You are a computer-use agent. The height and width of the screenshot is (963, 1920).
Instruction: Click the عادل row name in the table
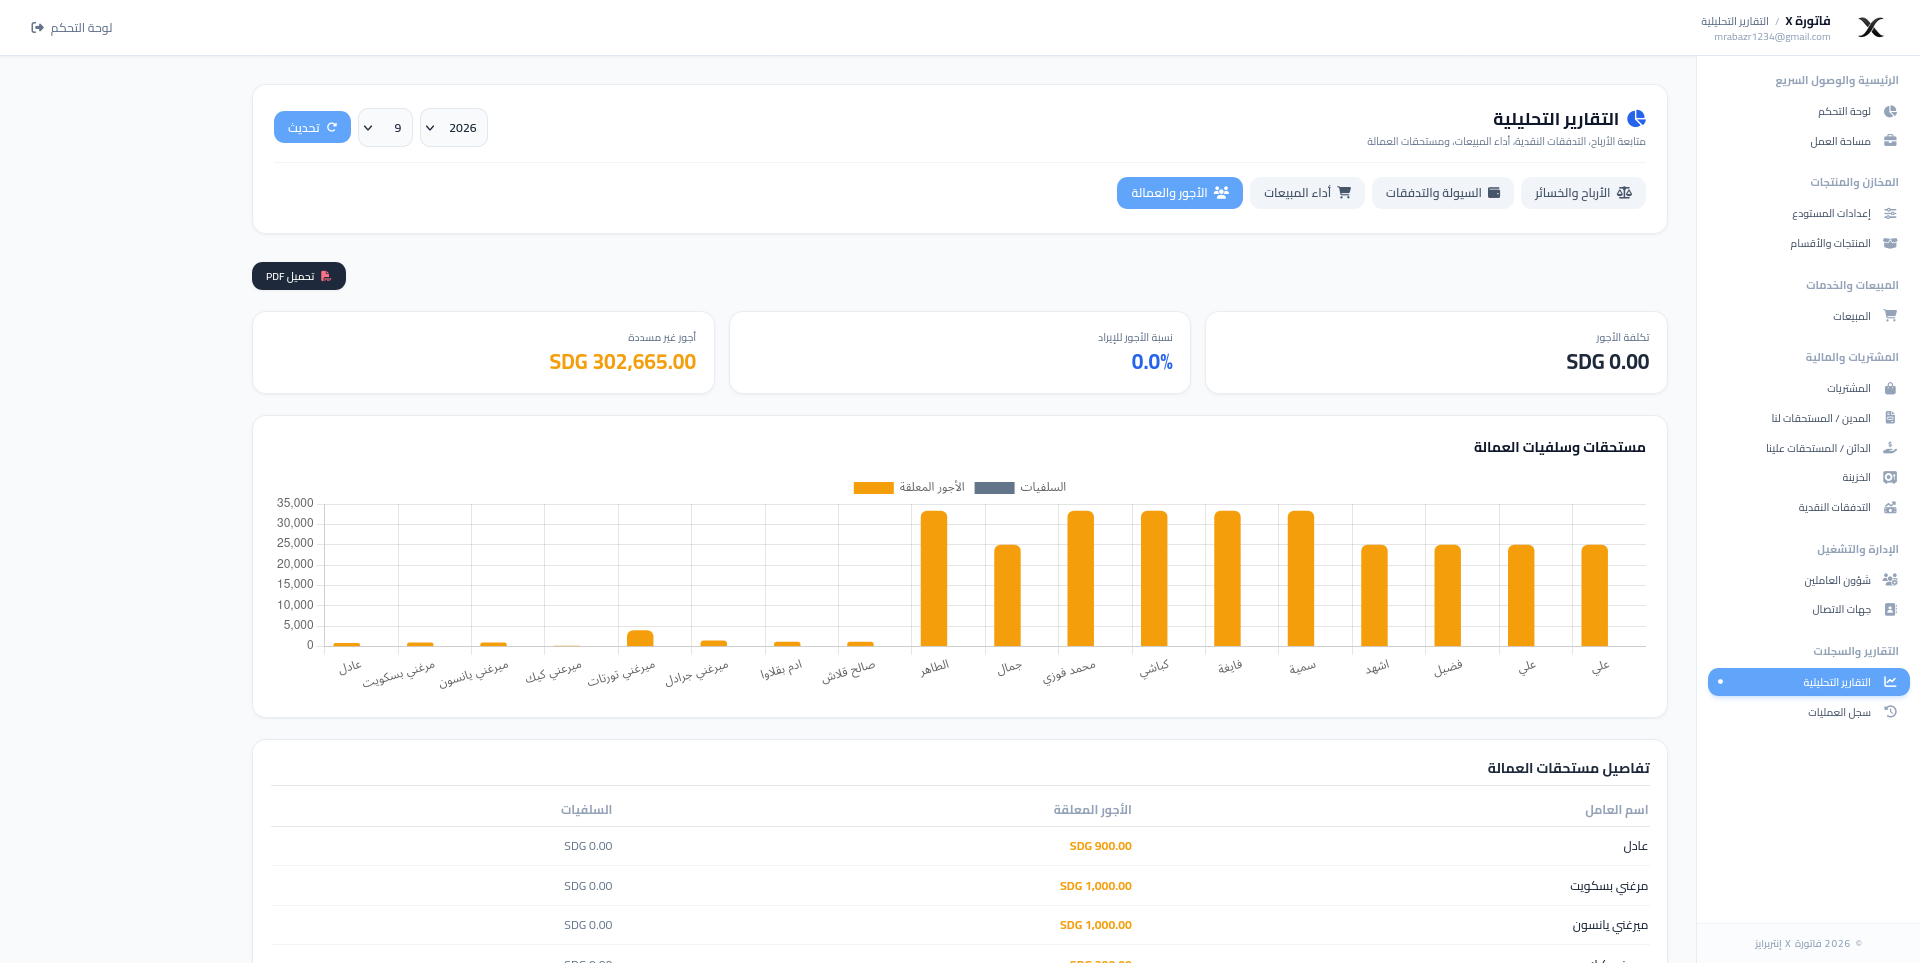point(1635,846)
